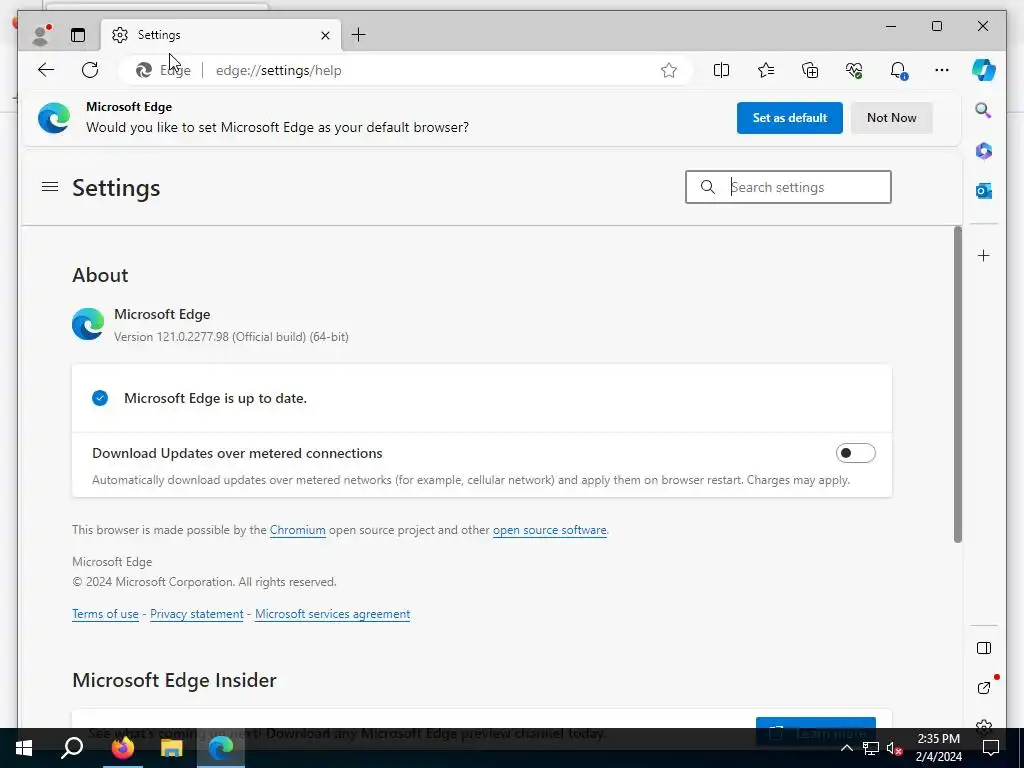Refresh the page with reload icon
1024x768 pixels.
pos(90,70)
